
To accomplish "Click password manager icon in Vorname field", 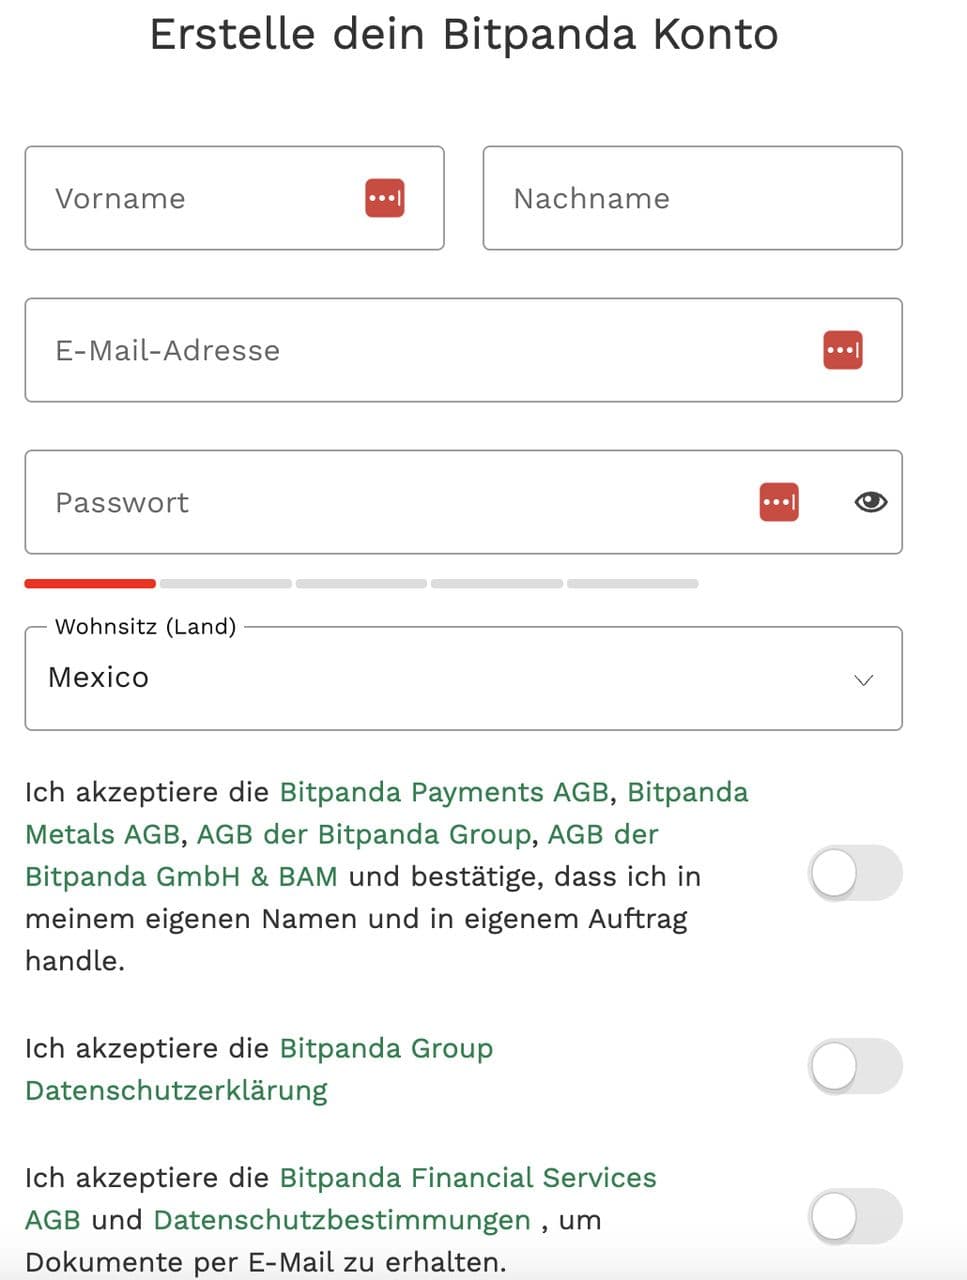I will (384, 198).
